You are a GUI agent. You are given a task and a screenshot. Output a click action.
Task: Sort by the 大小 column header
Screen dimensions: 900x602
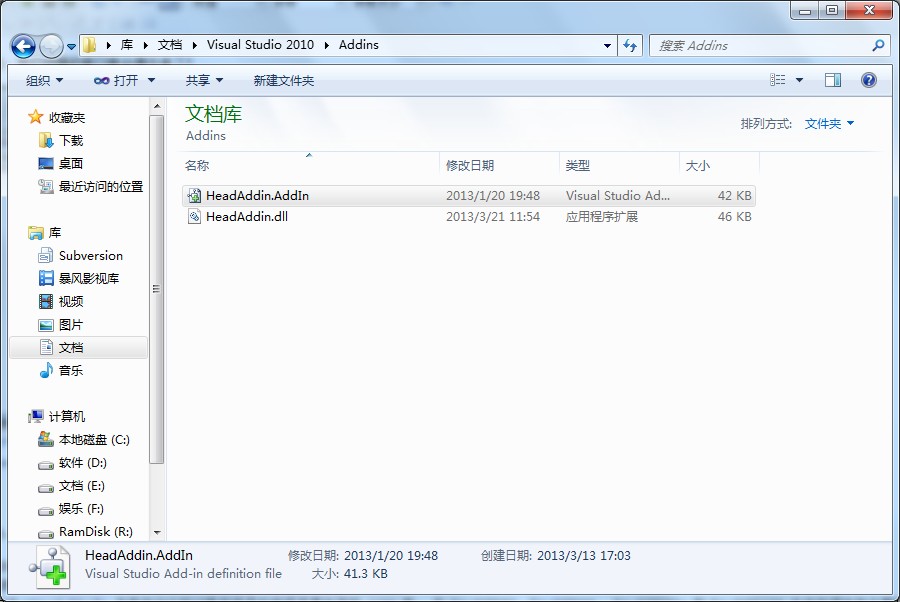(x=698, y=165)
